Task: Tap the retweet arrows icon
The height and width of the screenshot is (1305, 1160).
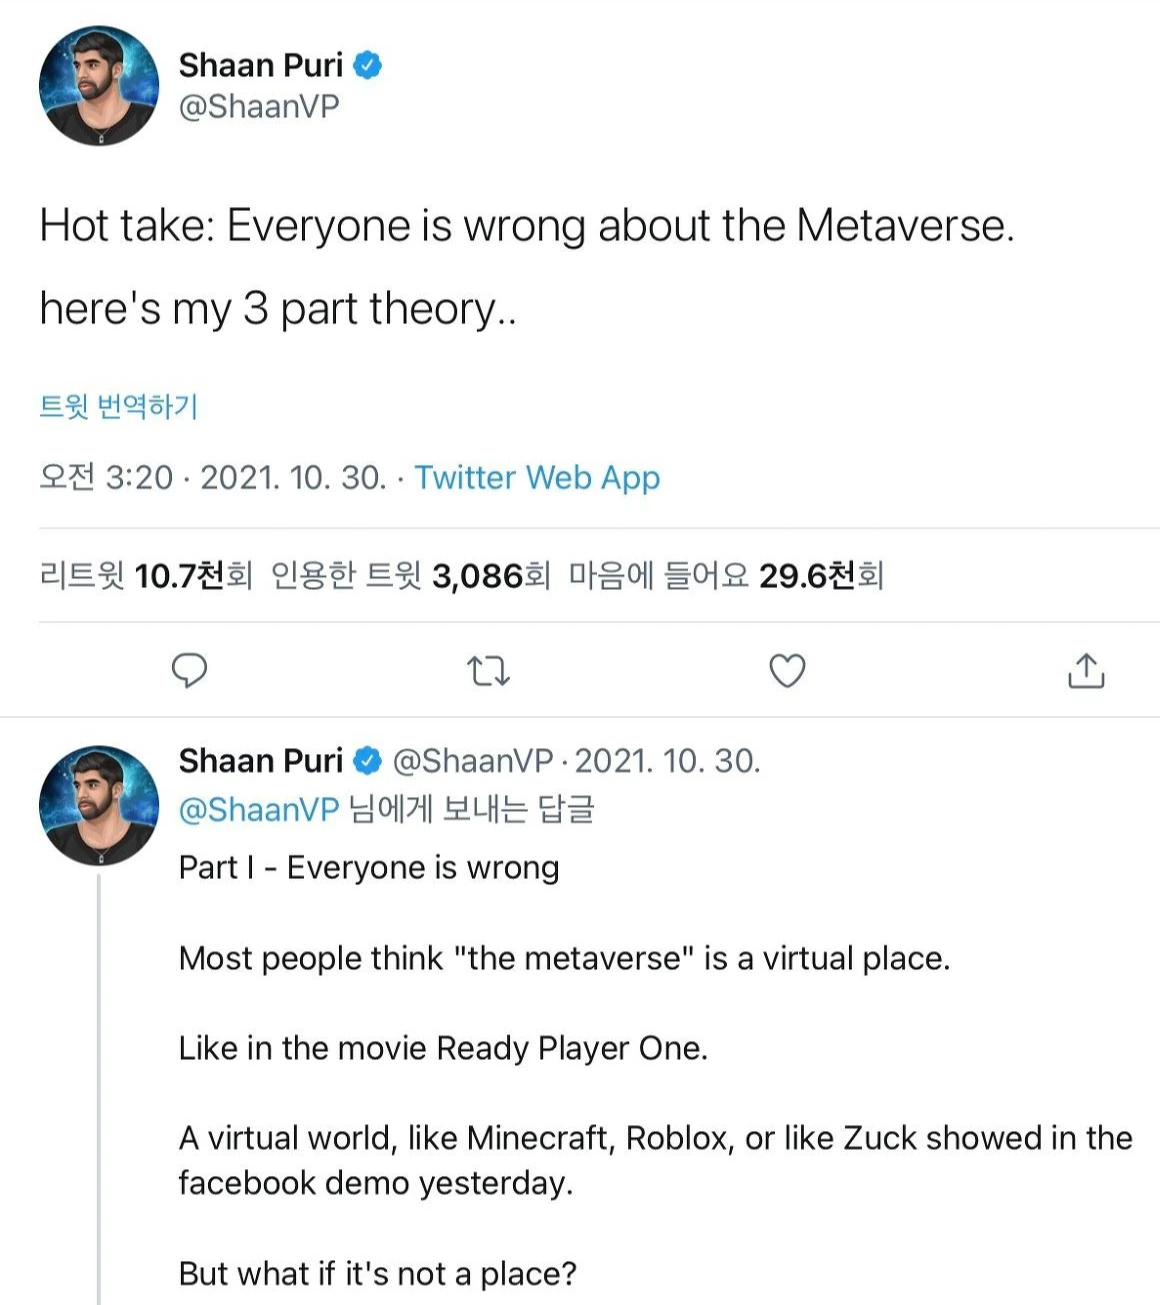Action: pos(489,671)
